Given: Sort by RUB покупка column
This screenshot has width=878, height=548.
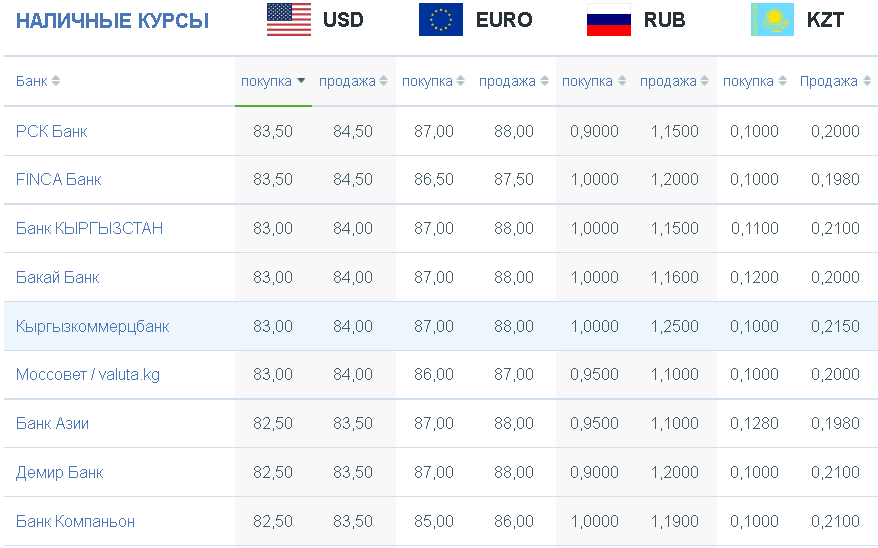Looking at the screenshot, I should (x=594, y=81).
